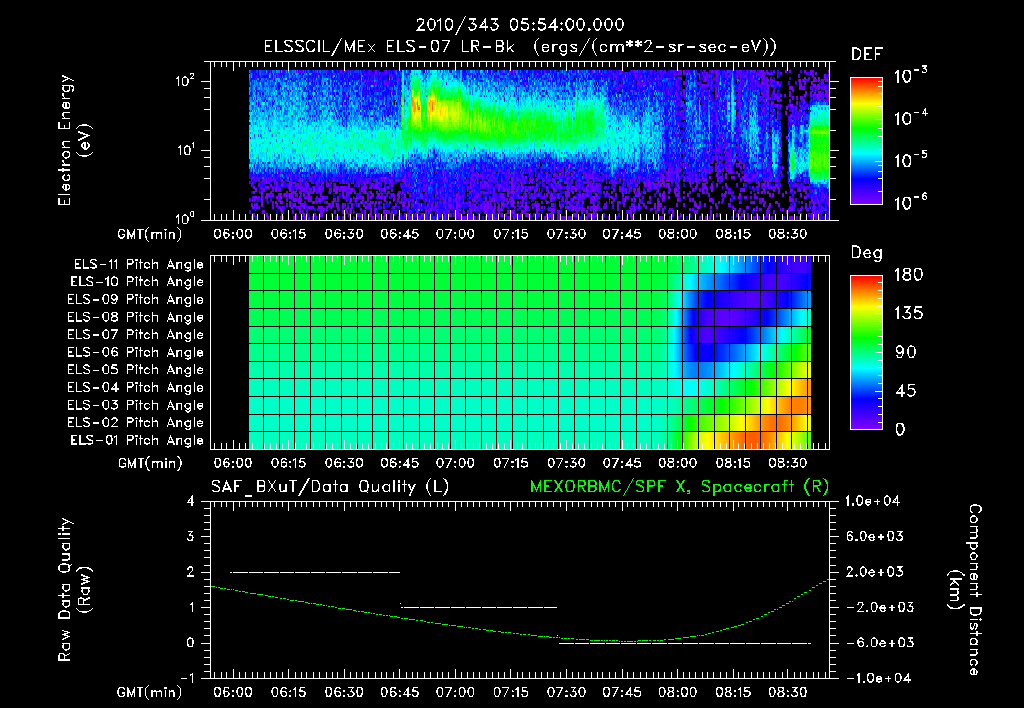The image size is (1024, 708).
Task: Click 08:00 tick label under pitch angle panel
Action: pos(677,463)
